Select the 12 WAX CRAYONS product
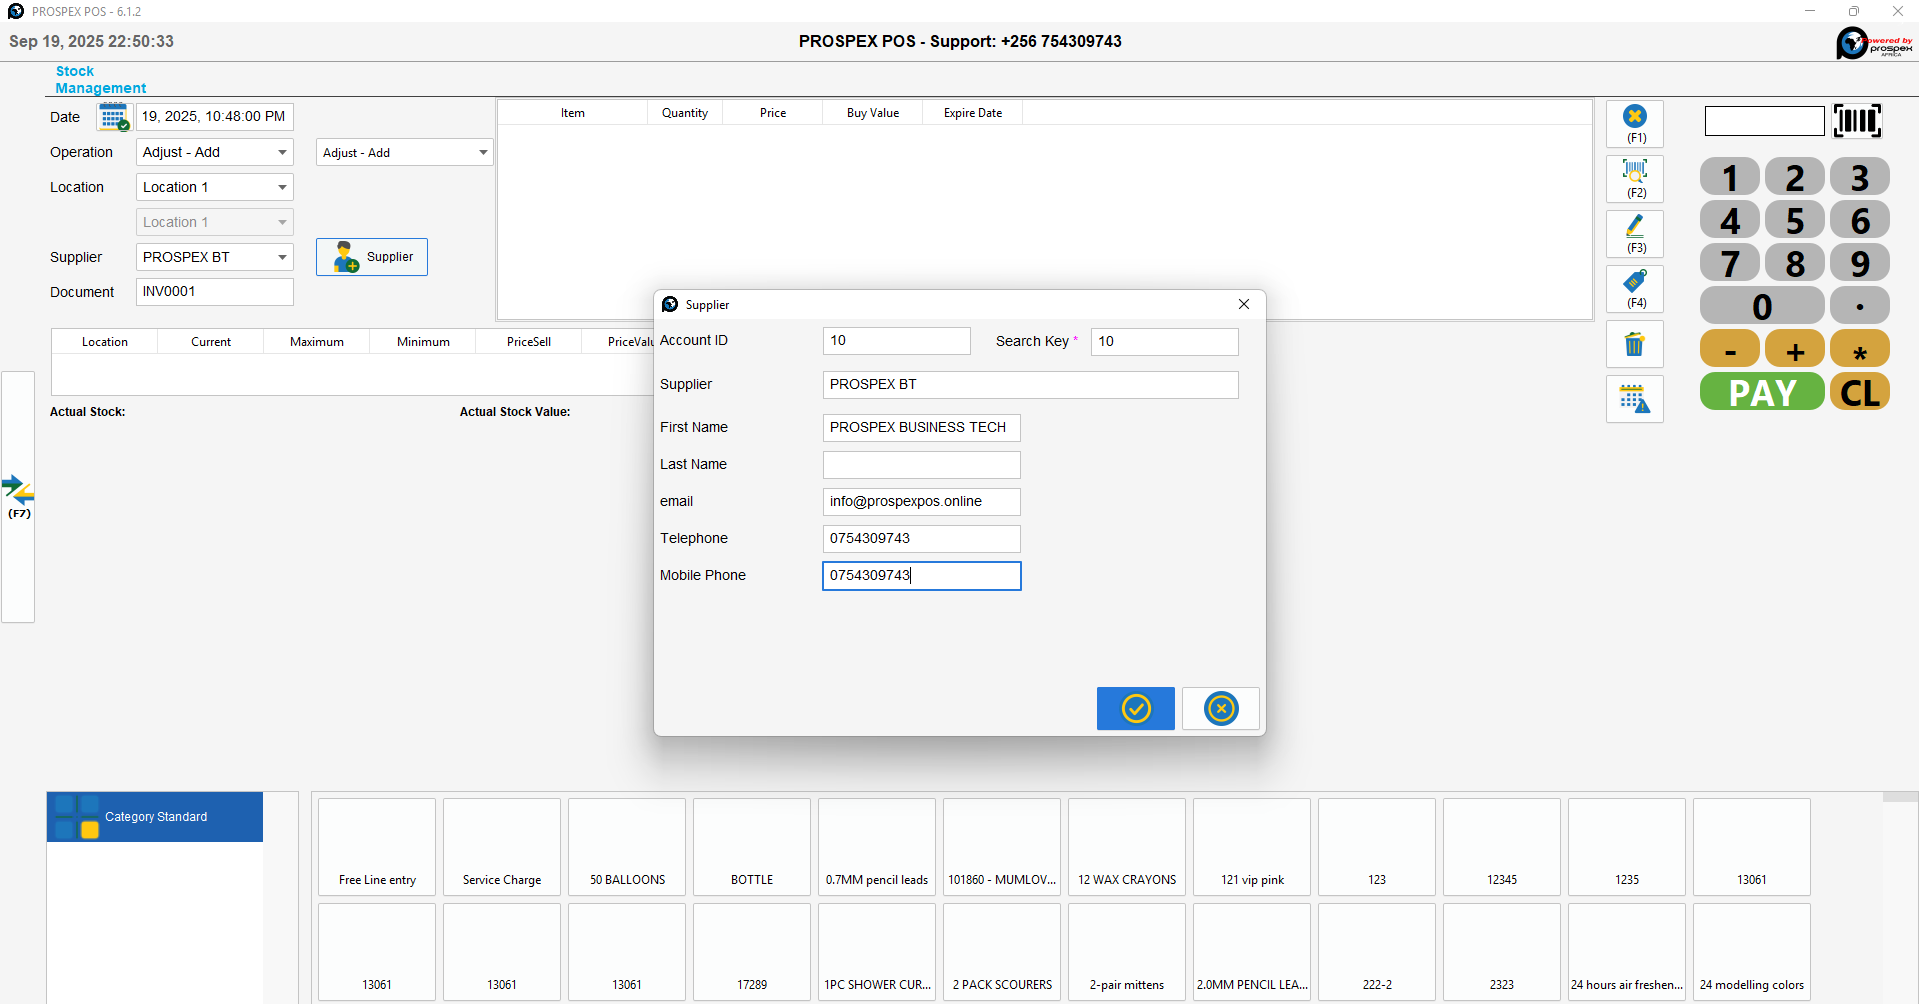This screenshot has width=1919, height=1004. tap(1127, 847)
